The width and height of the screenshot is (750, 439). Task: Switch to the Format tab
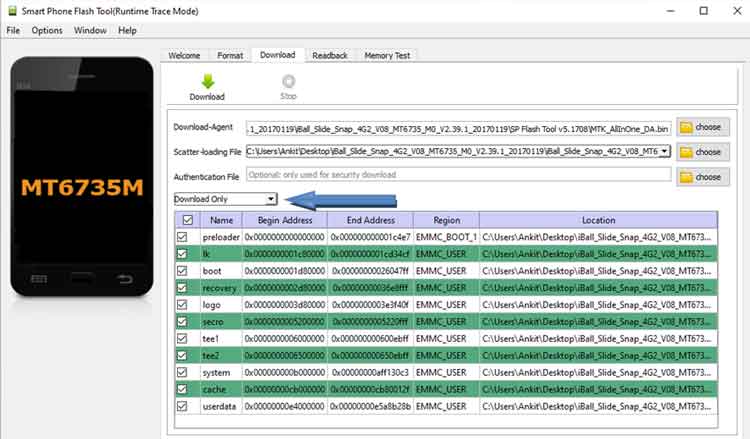pyautogui.click(x=230, y=55)
